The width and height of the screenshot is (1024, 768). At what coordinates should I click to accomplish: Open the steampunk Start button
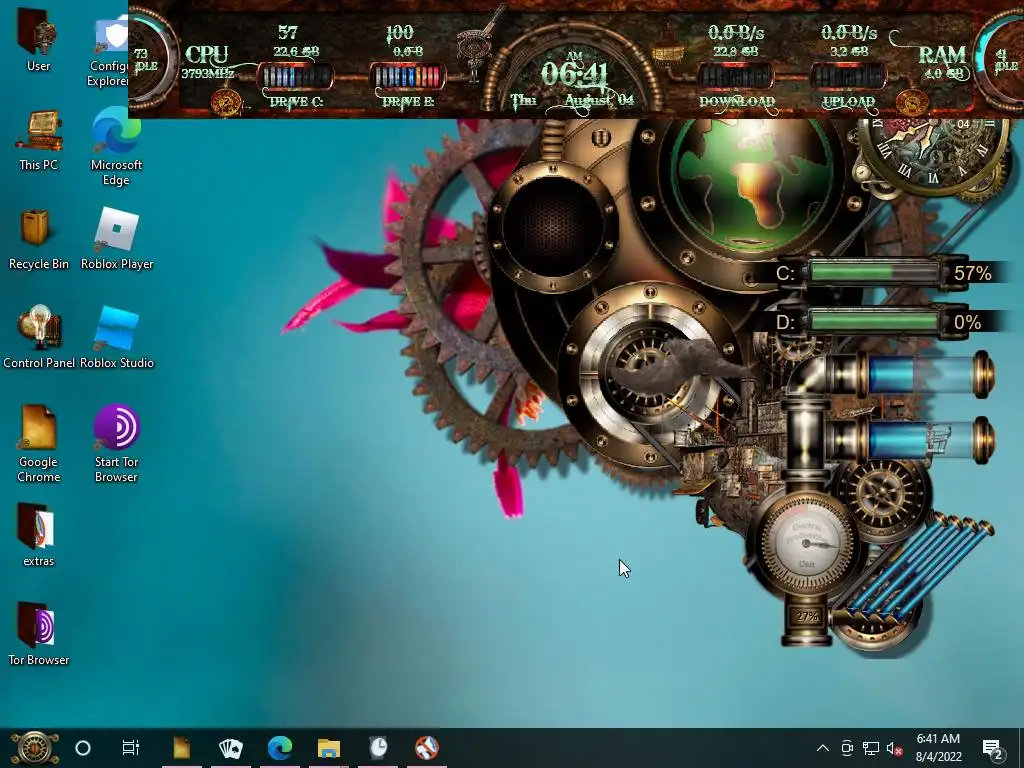(34, 748)
